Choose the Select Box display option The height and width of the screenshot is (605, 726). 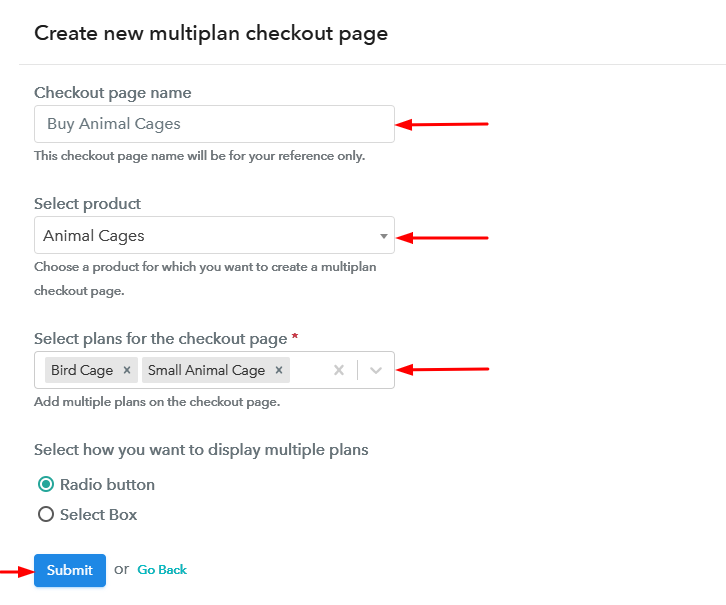point(46,514)
